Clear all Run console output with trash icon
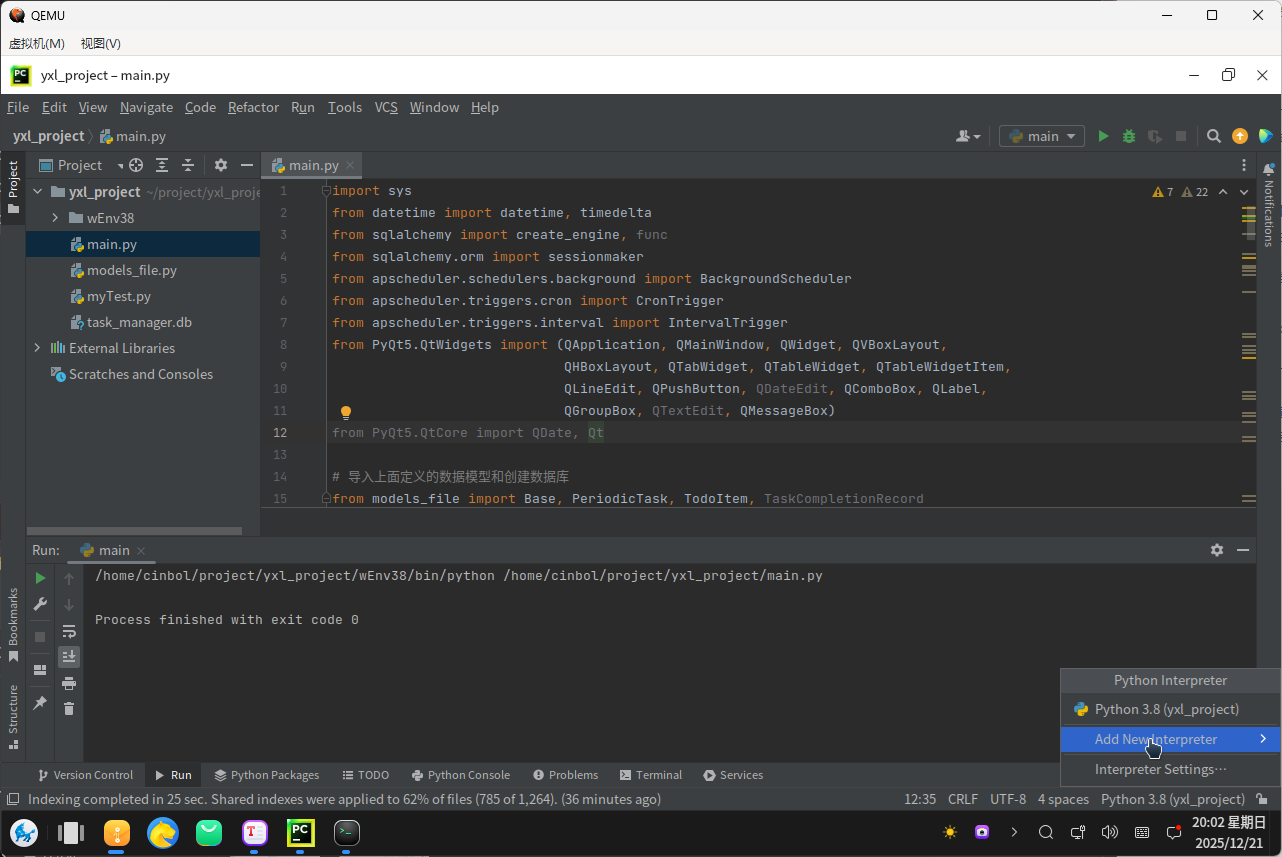Image resolution: width=1282 pixels, height=857 pixels. tap(69, 708)
